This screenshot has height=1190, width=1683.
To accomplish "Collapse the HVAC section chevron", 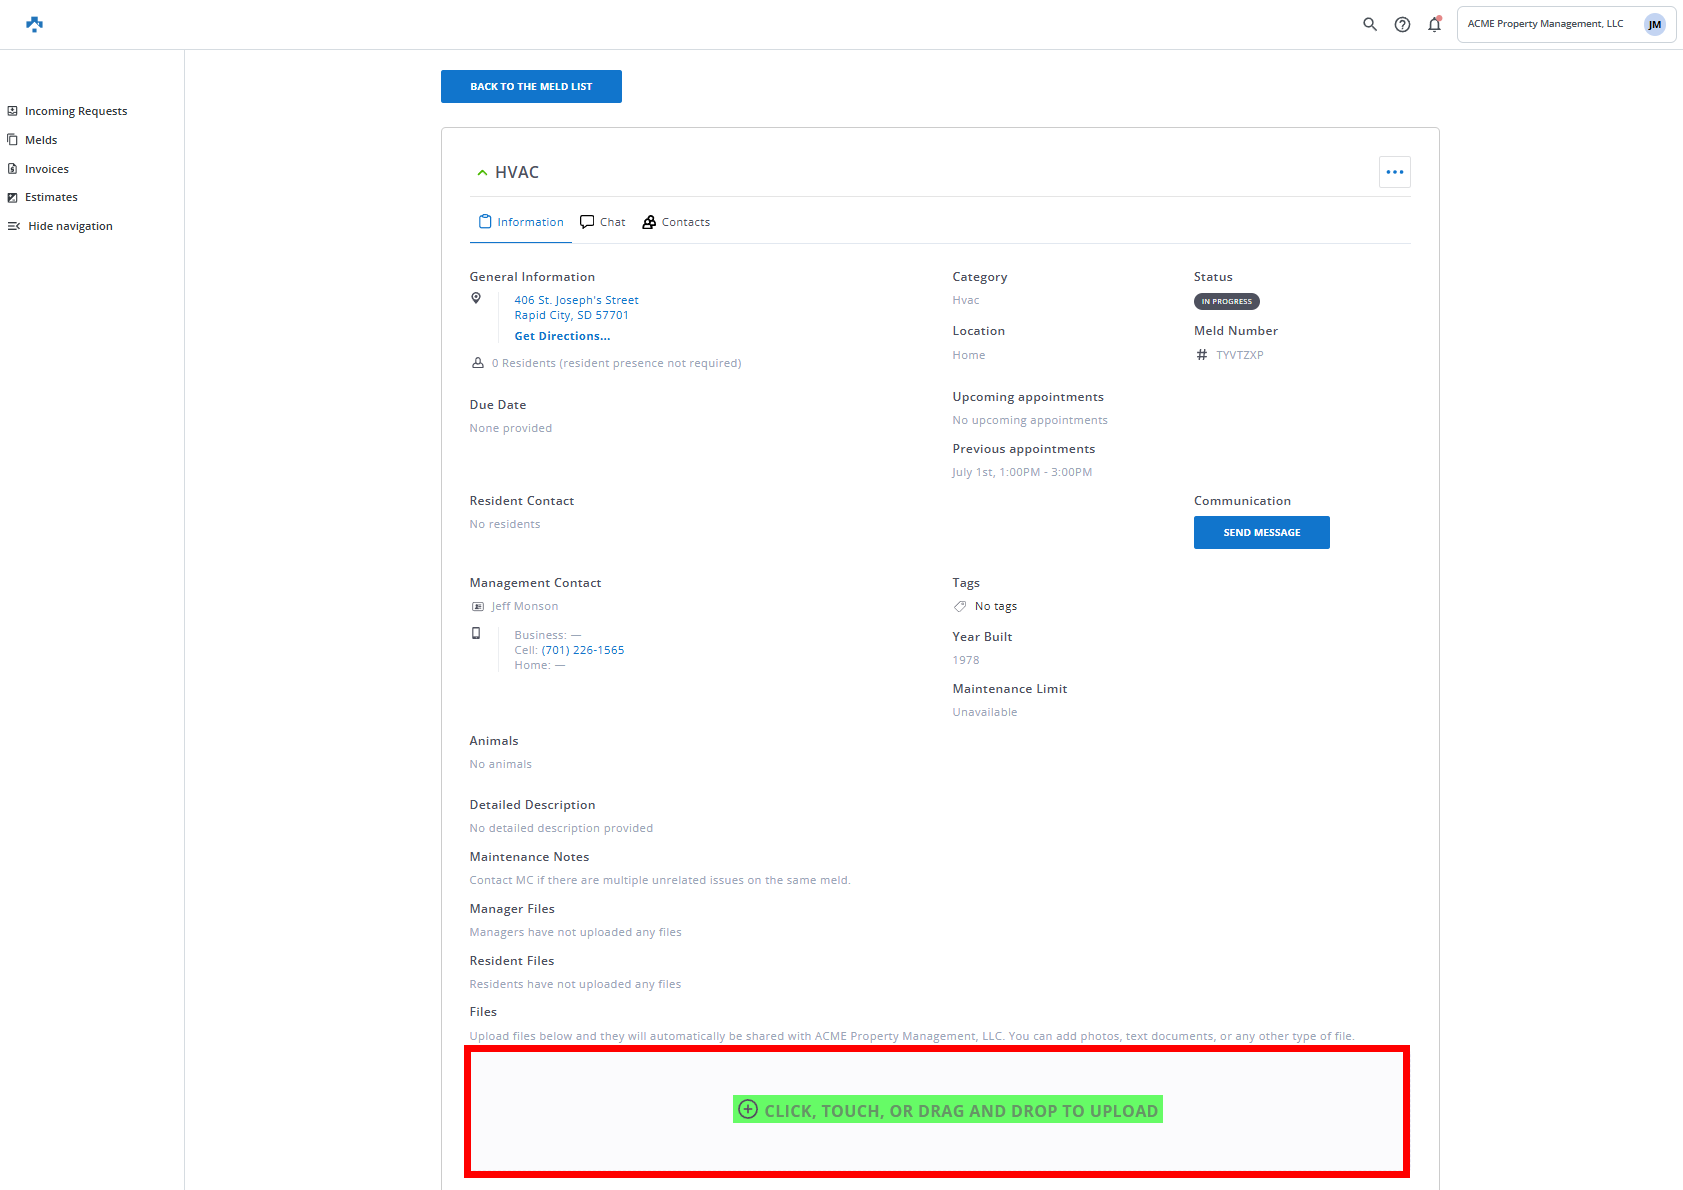I will point(482,173).
